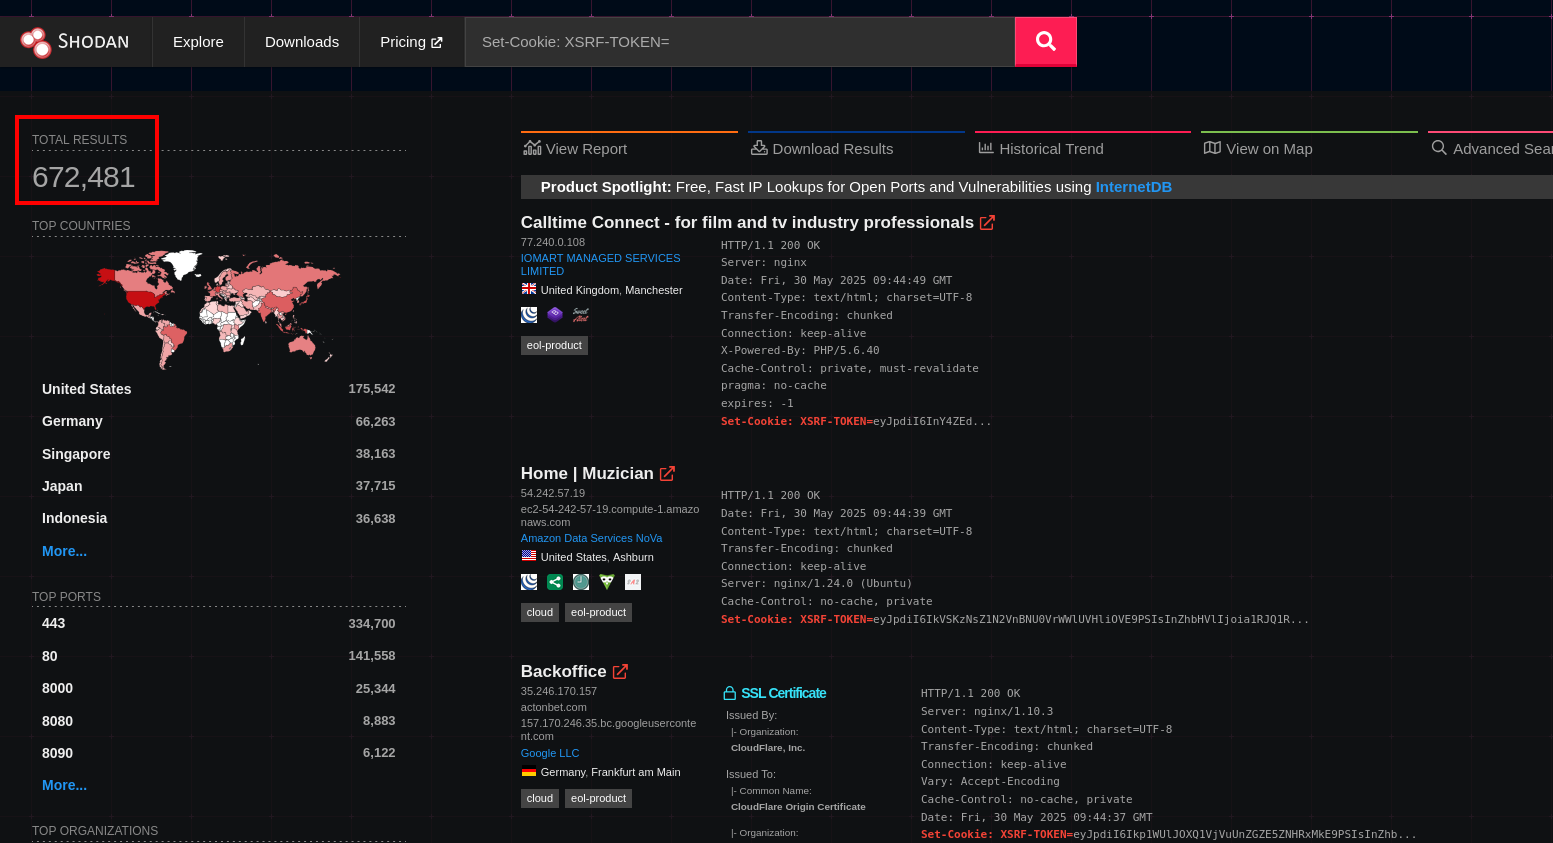Click the View Report chart icon
Viewport: 1553px width, 843px height.
(532, 148)
